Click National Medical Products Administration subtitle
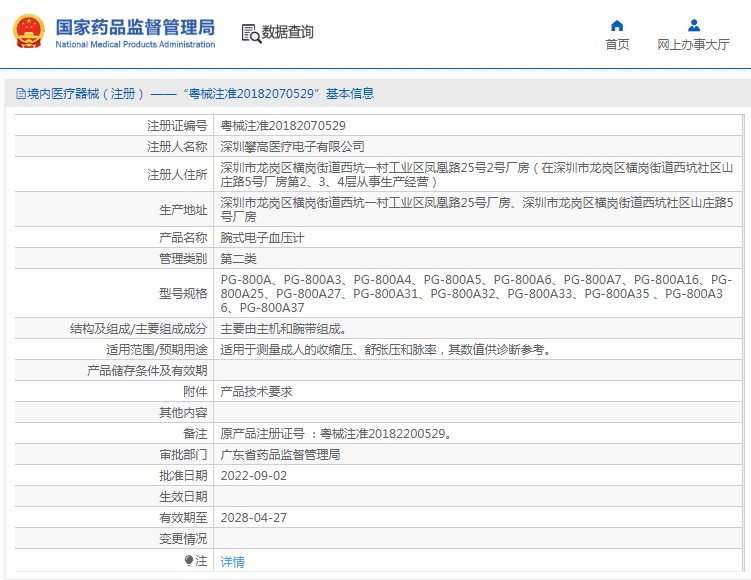This screenshot has width=751, height=580. (x=135, y=45)
